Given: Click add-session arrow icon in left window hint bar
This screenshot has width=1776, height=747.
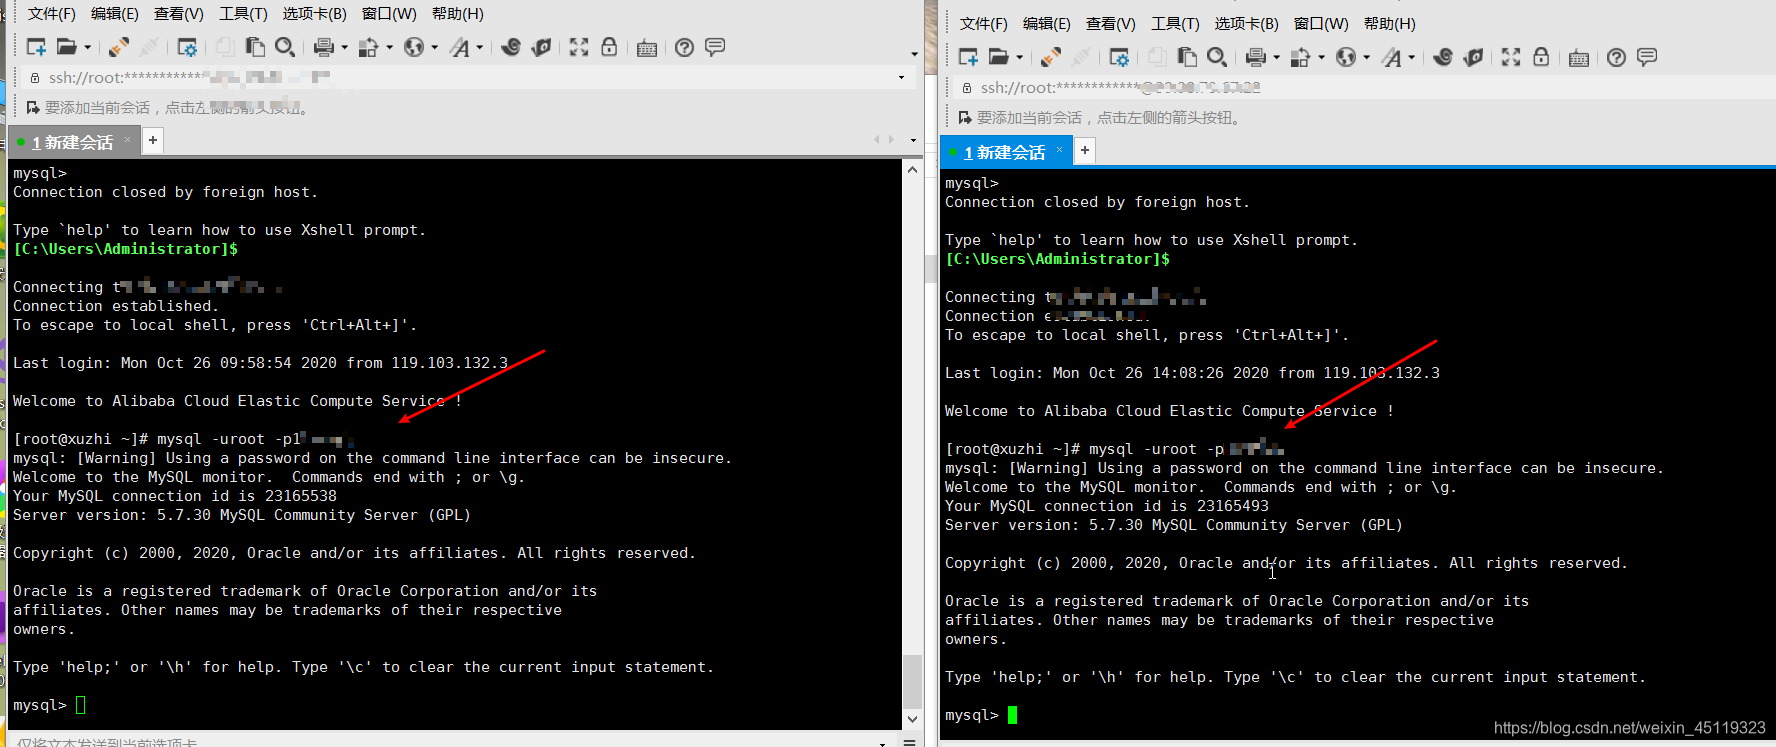Looking at the screenshot, I should click(33, 107).
